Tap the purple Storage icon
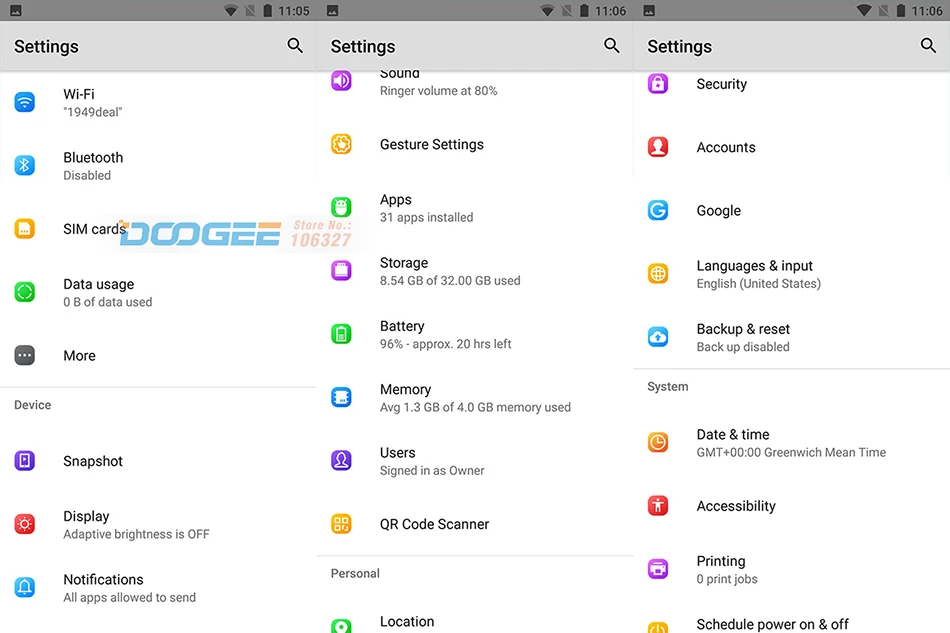950x633 pixels. (x=341, y=271)
